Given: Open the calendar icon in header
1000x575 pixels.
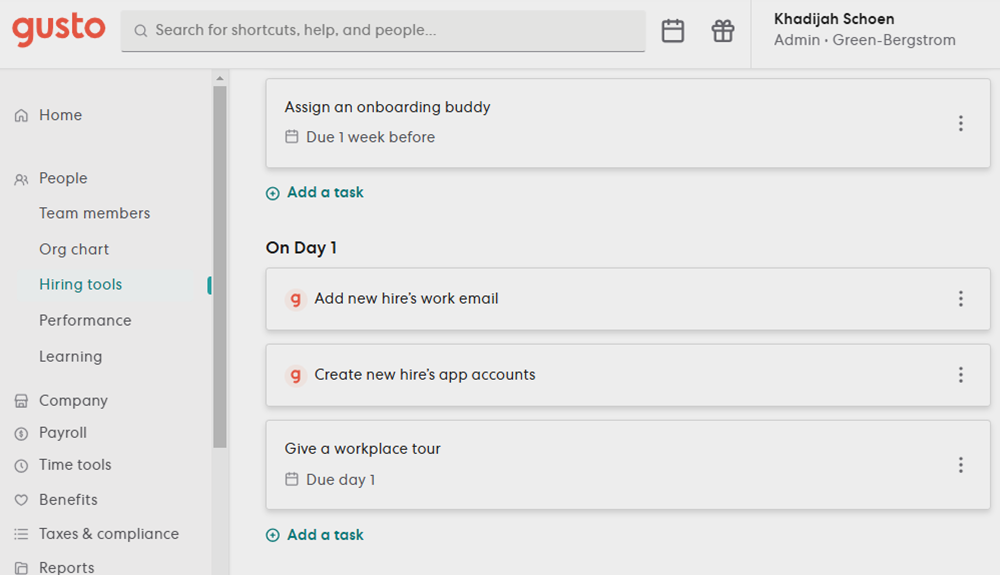Looking at the screenshot, I should [673, 31].
